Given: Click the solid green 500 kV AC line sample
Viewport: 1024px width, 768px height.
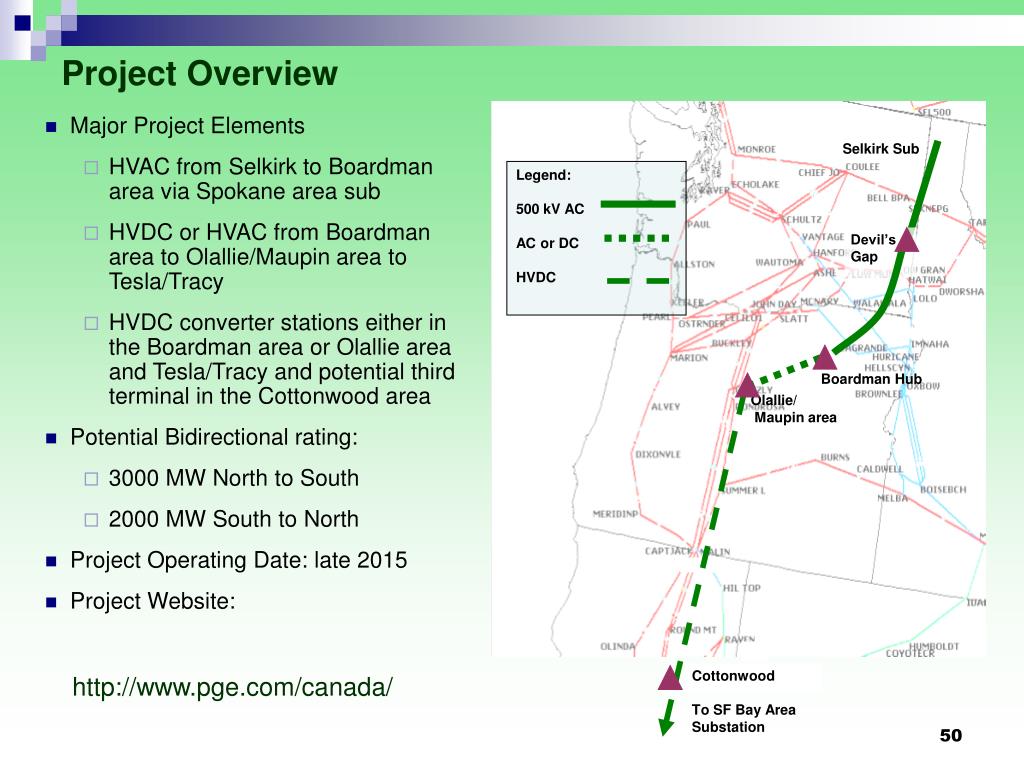Looking at the screenshot, I should pos(638,204).
